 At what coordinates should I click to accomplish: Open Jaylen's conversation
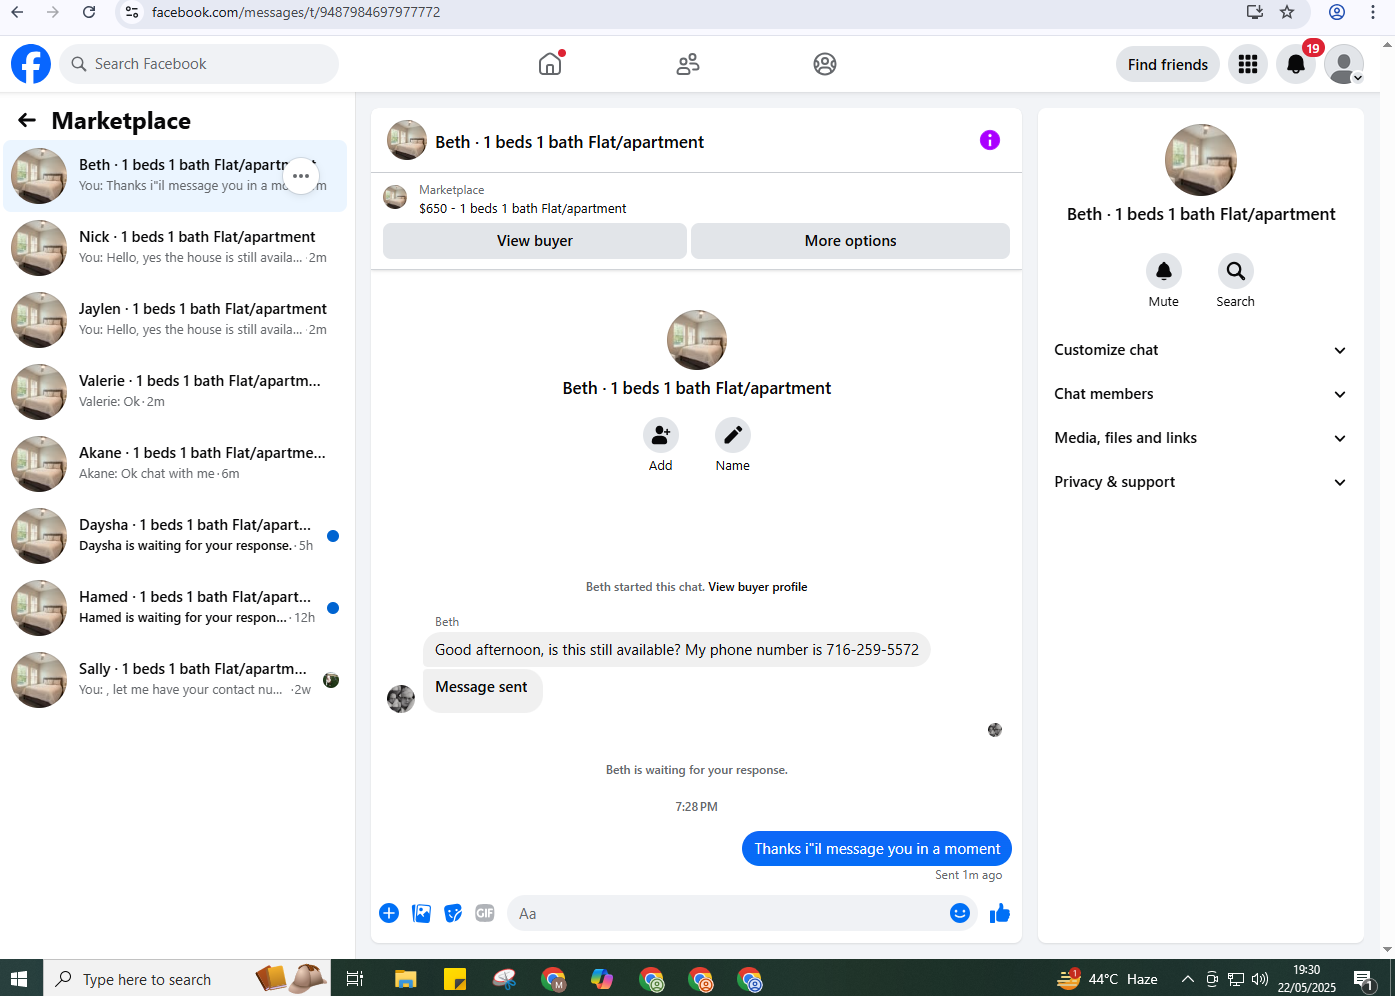[x=175, y=320]
